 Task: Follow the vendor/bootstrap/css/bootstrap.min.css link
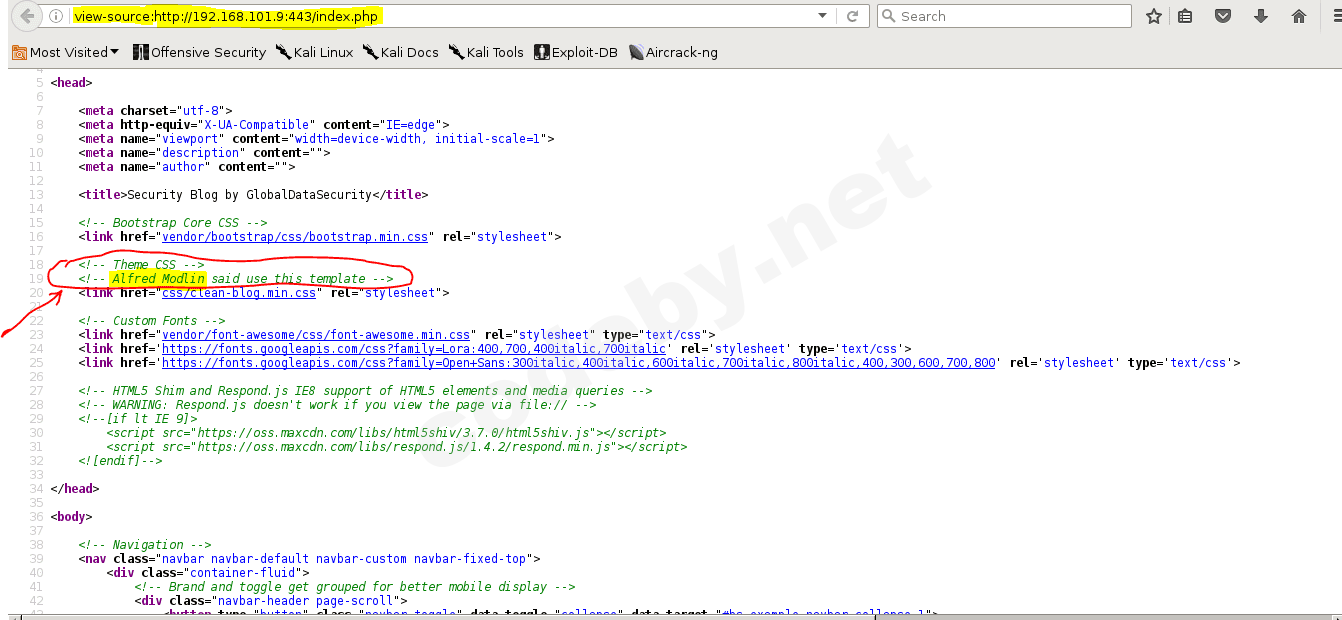(295, 237)
